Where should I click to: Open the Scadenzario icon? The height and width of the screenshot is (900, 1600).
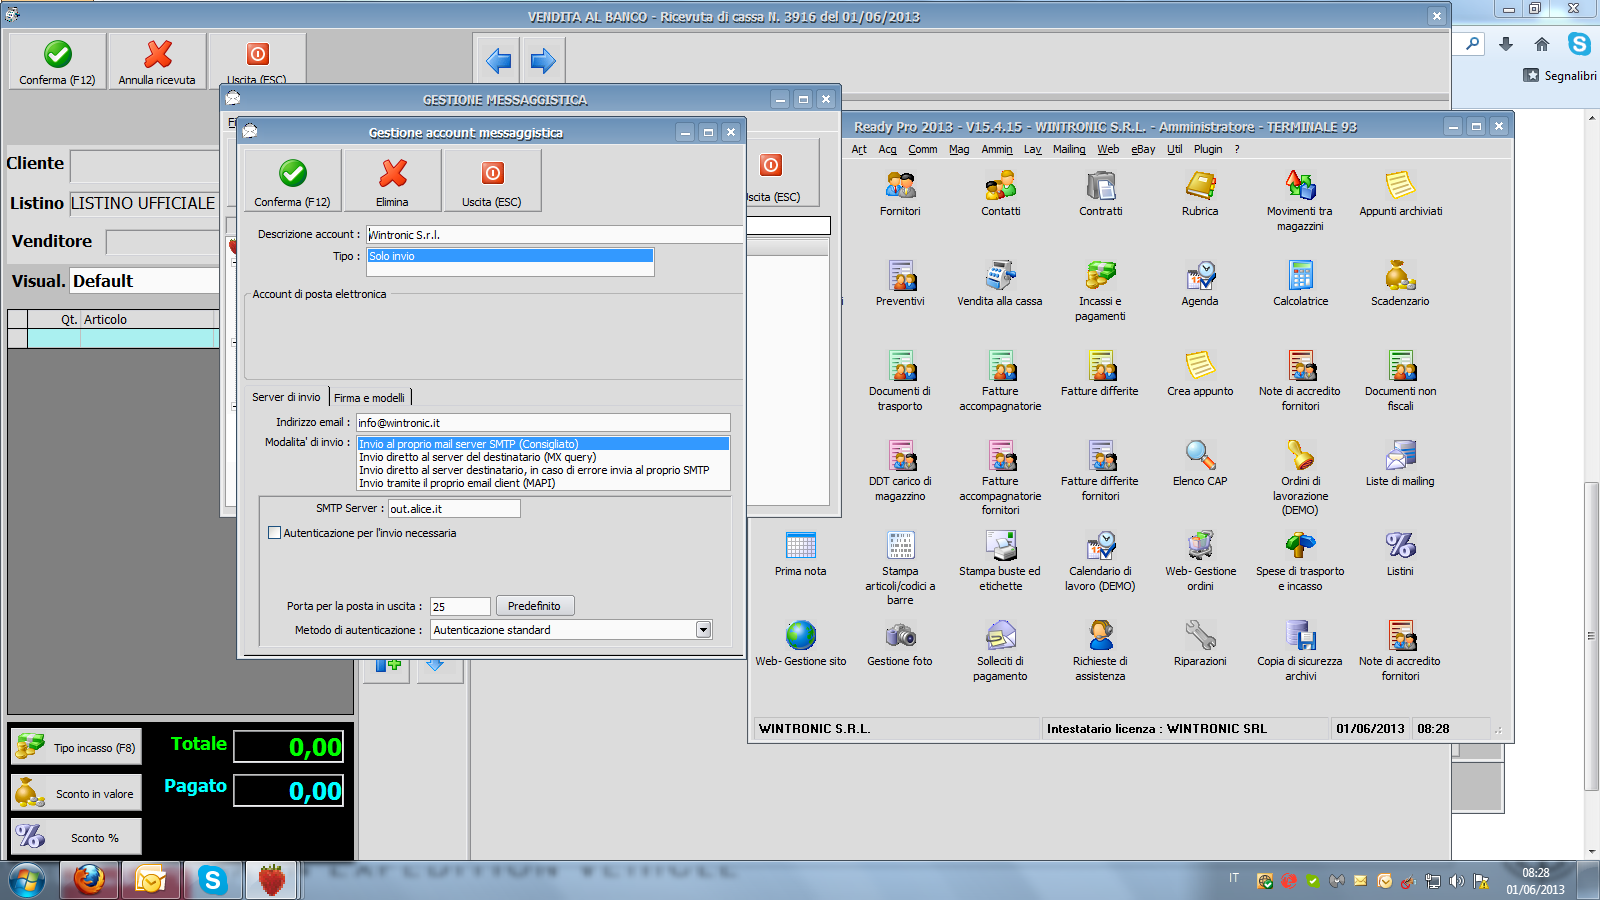(1400, 284)
